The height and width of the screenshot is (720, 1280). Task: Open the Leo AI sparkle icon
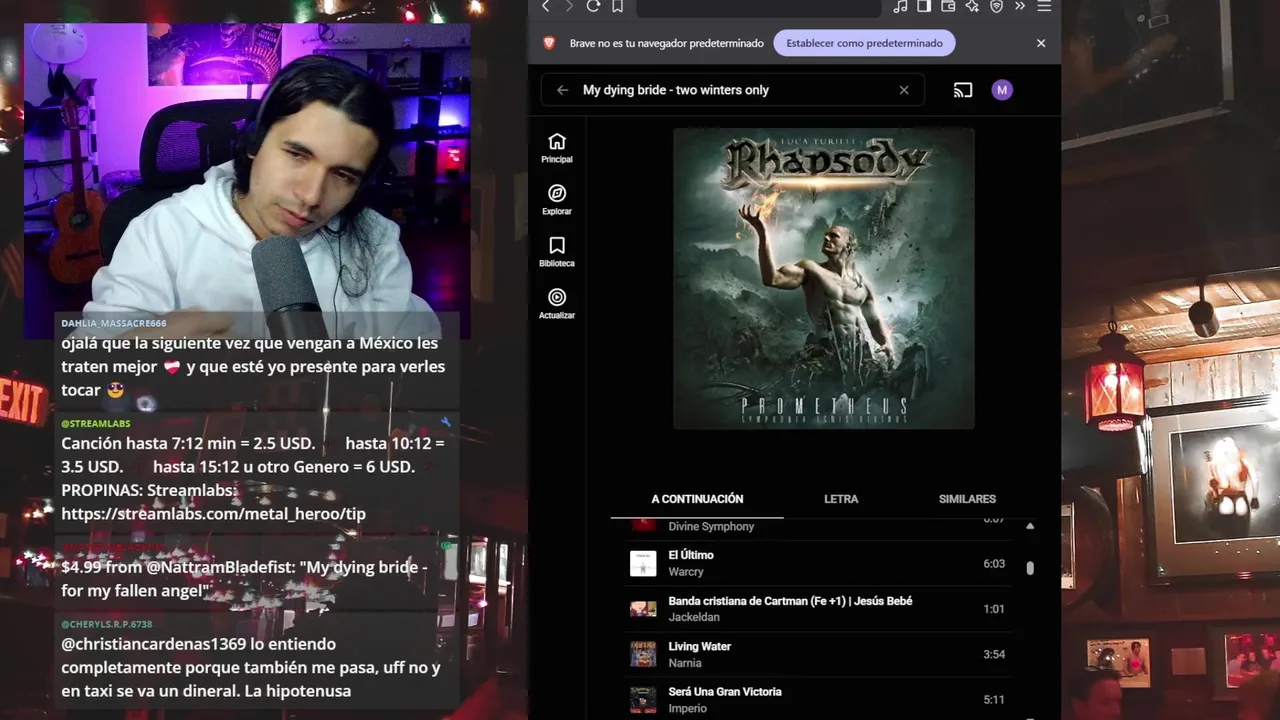coord(972,6)
